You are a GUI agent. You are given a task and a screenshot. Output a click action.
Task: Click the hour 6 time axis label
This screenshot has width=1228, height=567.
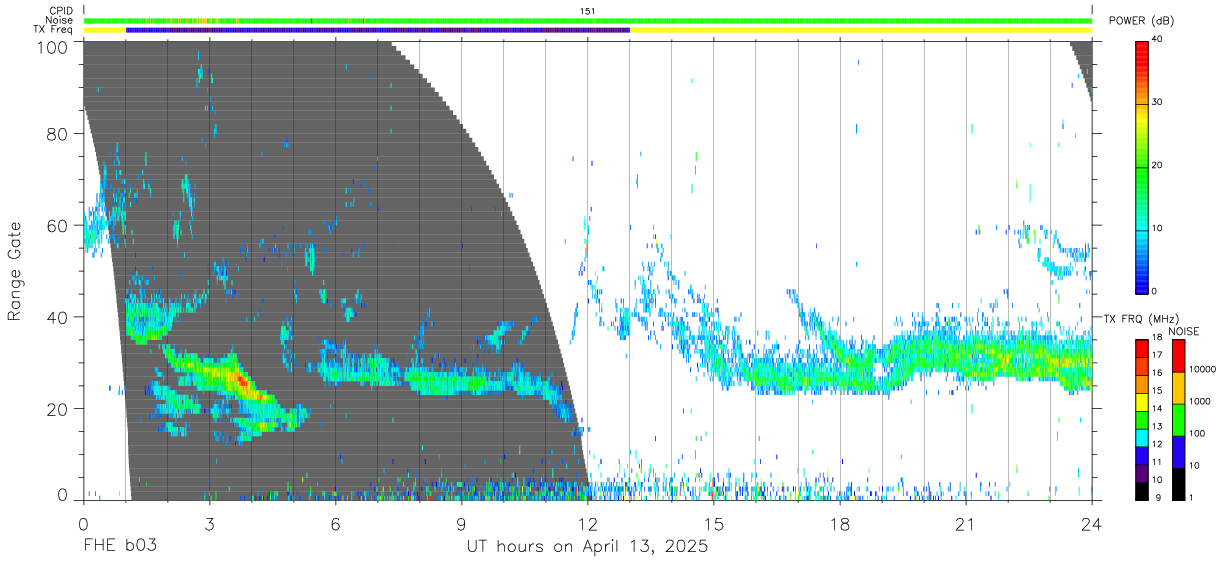click(x=335, y=523)
